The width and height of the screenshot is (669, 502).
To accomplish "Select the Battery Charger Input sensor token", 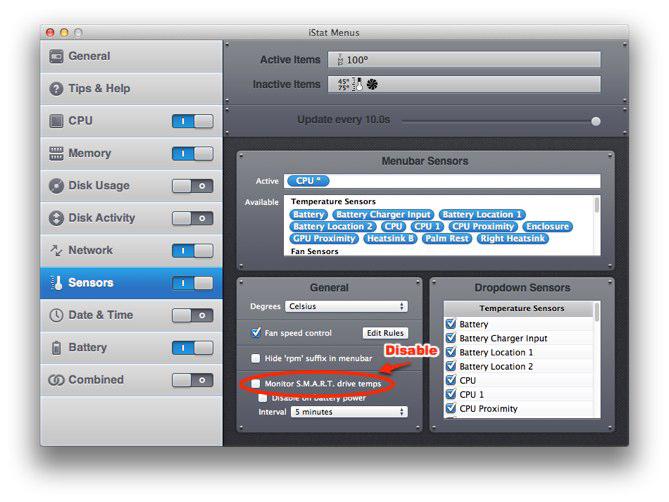I will point(383,215).
